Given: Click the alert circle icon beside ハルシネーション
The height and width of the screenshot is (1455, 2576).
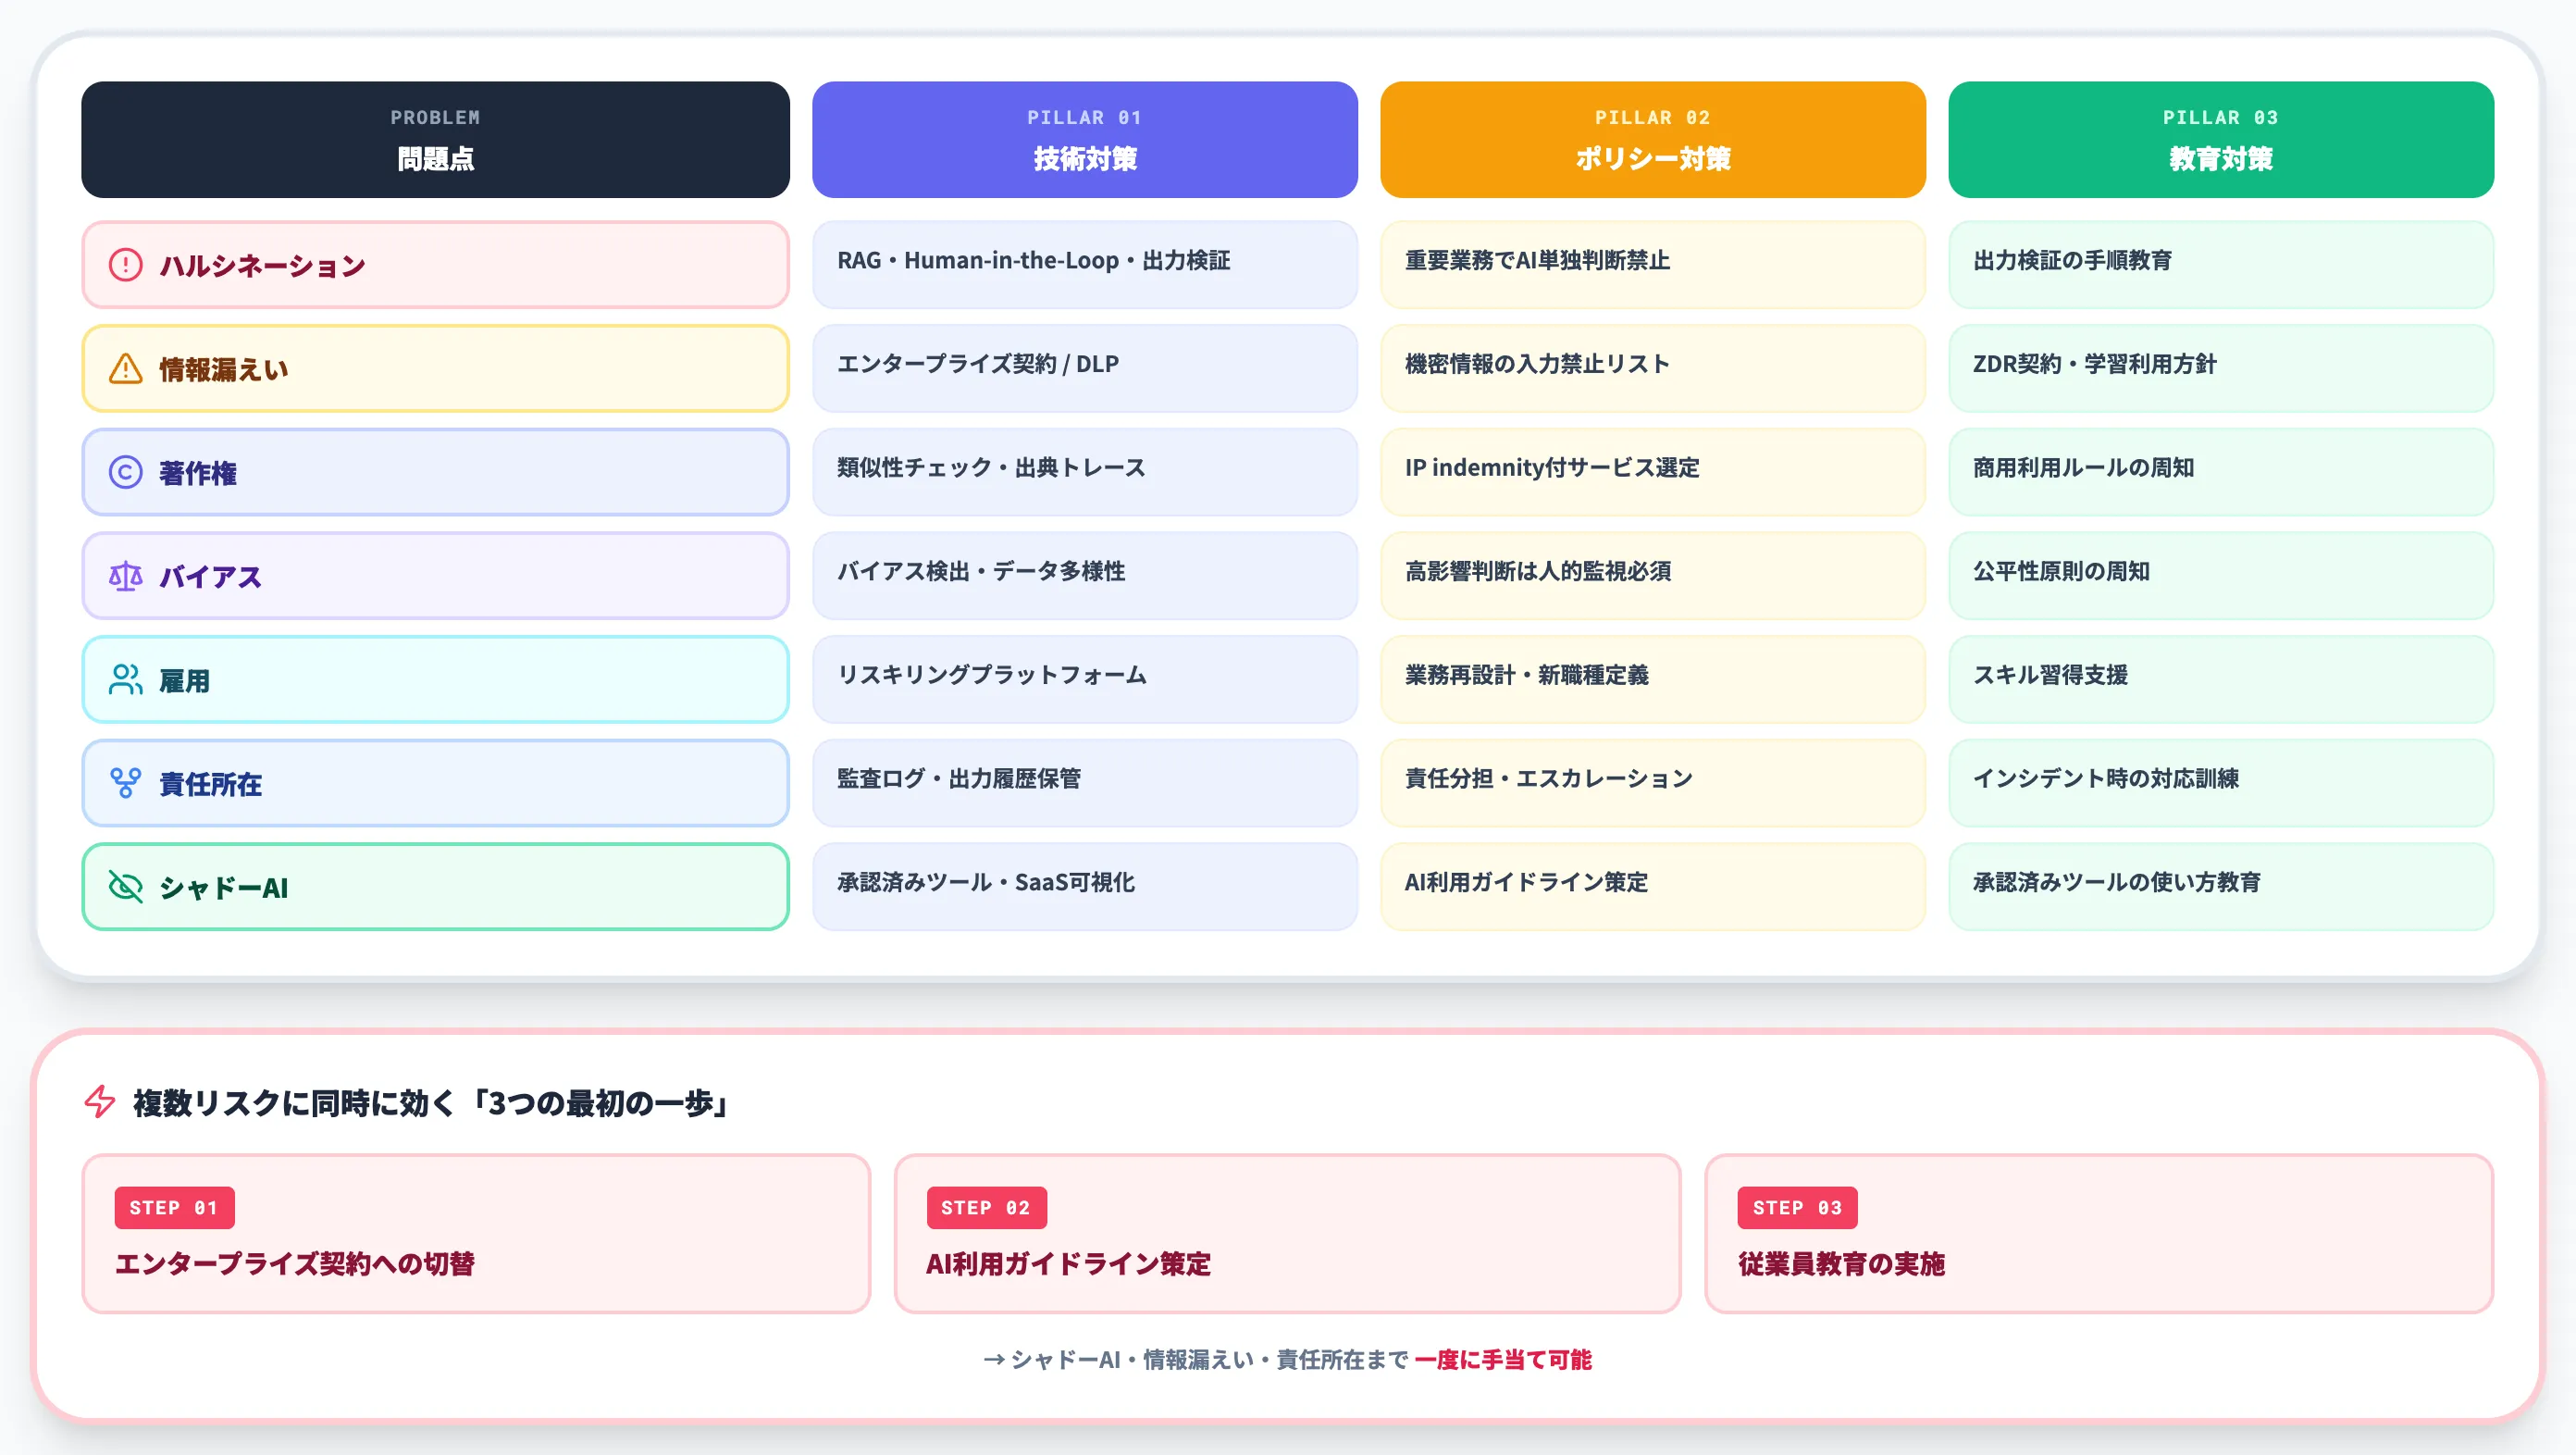Looking at the screenshot, I should tap(125, 265).
